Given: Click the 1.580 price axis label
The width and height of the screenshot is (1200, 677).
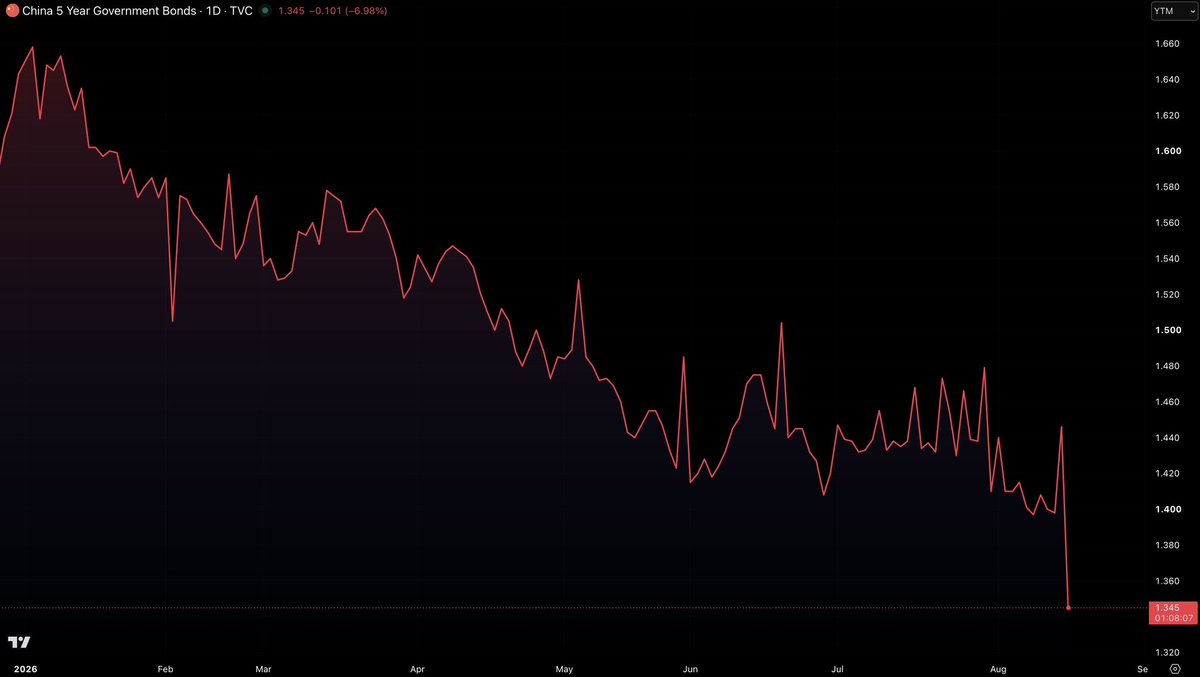Looking at the screenshot, I should 1168,187.
